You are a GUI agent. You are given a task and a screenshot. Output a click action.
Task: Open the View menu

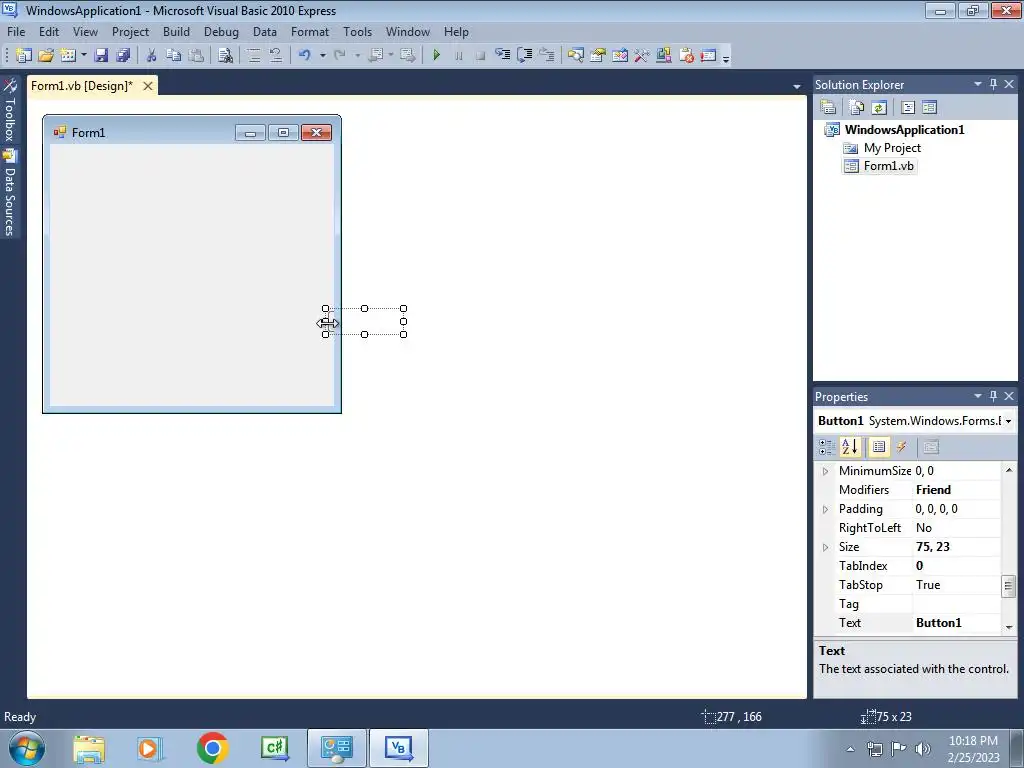85,31
